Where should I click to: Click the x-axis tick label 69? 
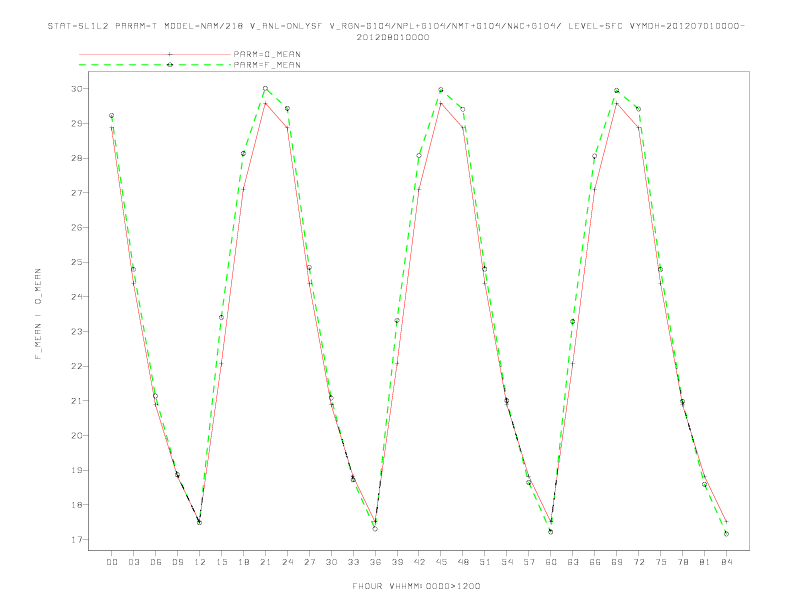pos(617,562)
